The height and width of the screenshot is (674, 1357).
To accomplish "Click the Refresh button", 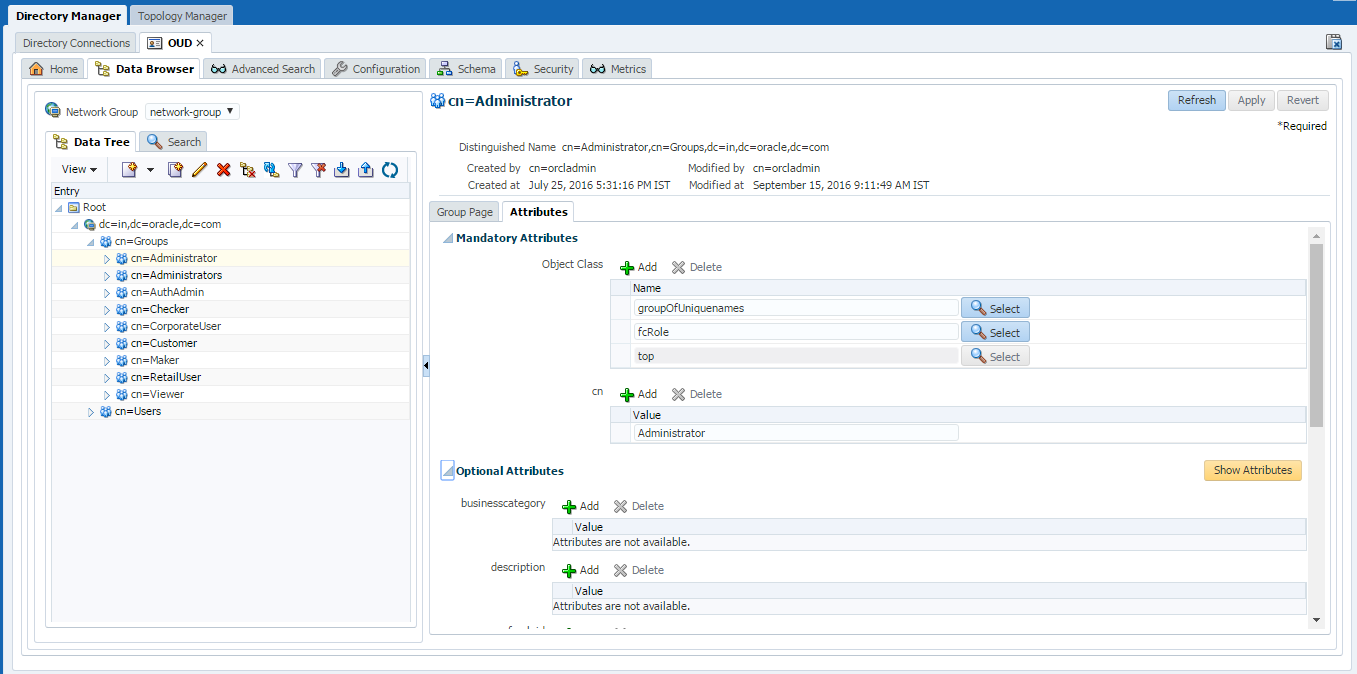I will [x=1197, y=100].
